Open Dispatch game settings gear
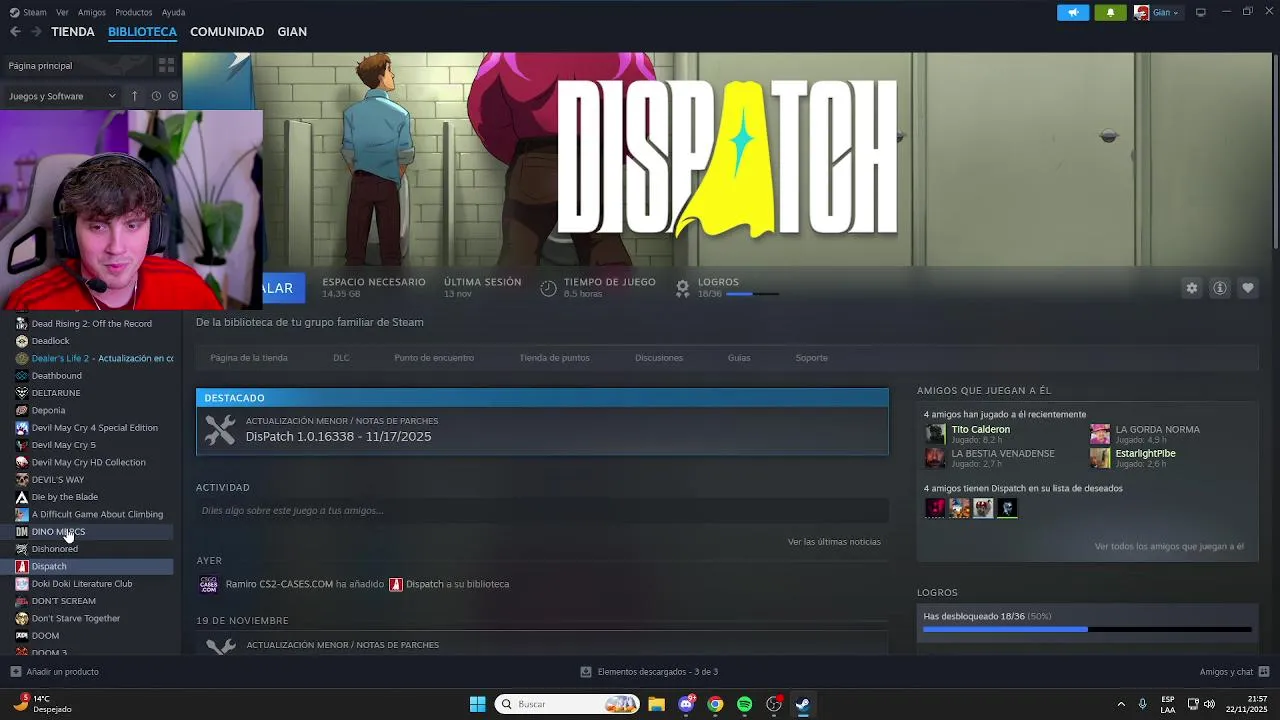The height and width of the screenshot is (720, 1280). tap(1192, 288)
